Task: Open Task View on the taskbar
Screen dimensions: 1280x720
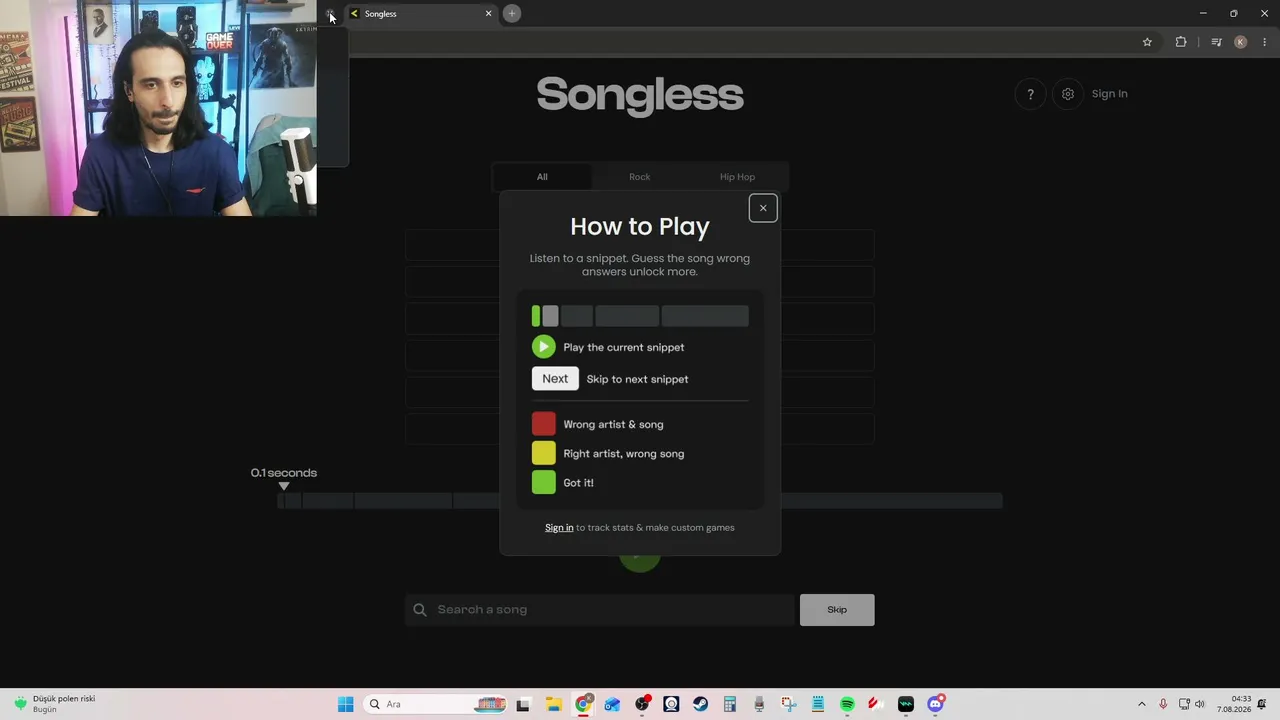Action: 523,704
